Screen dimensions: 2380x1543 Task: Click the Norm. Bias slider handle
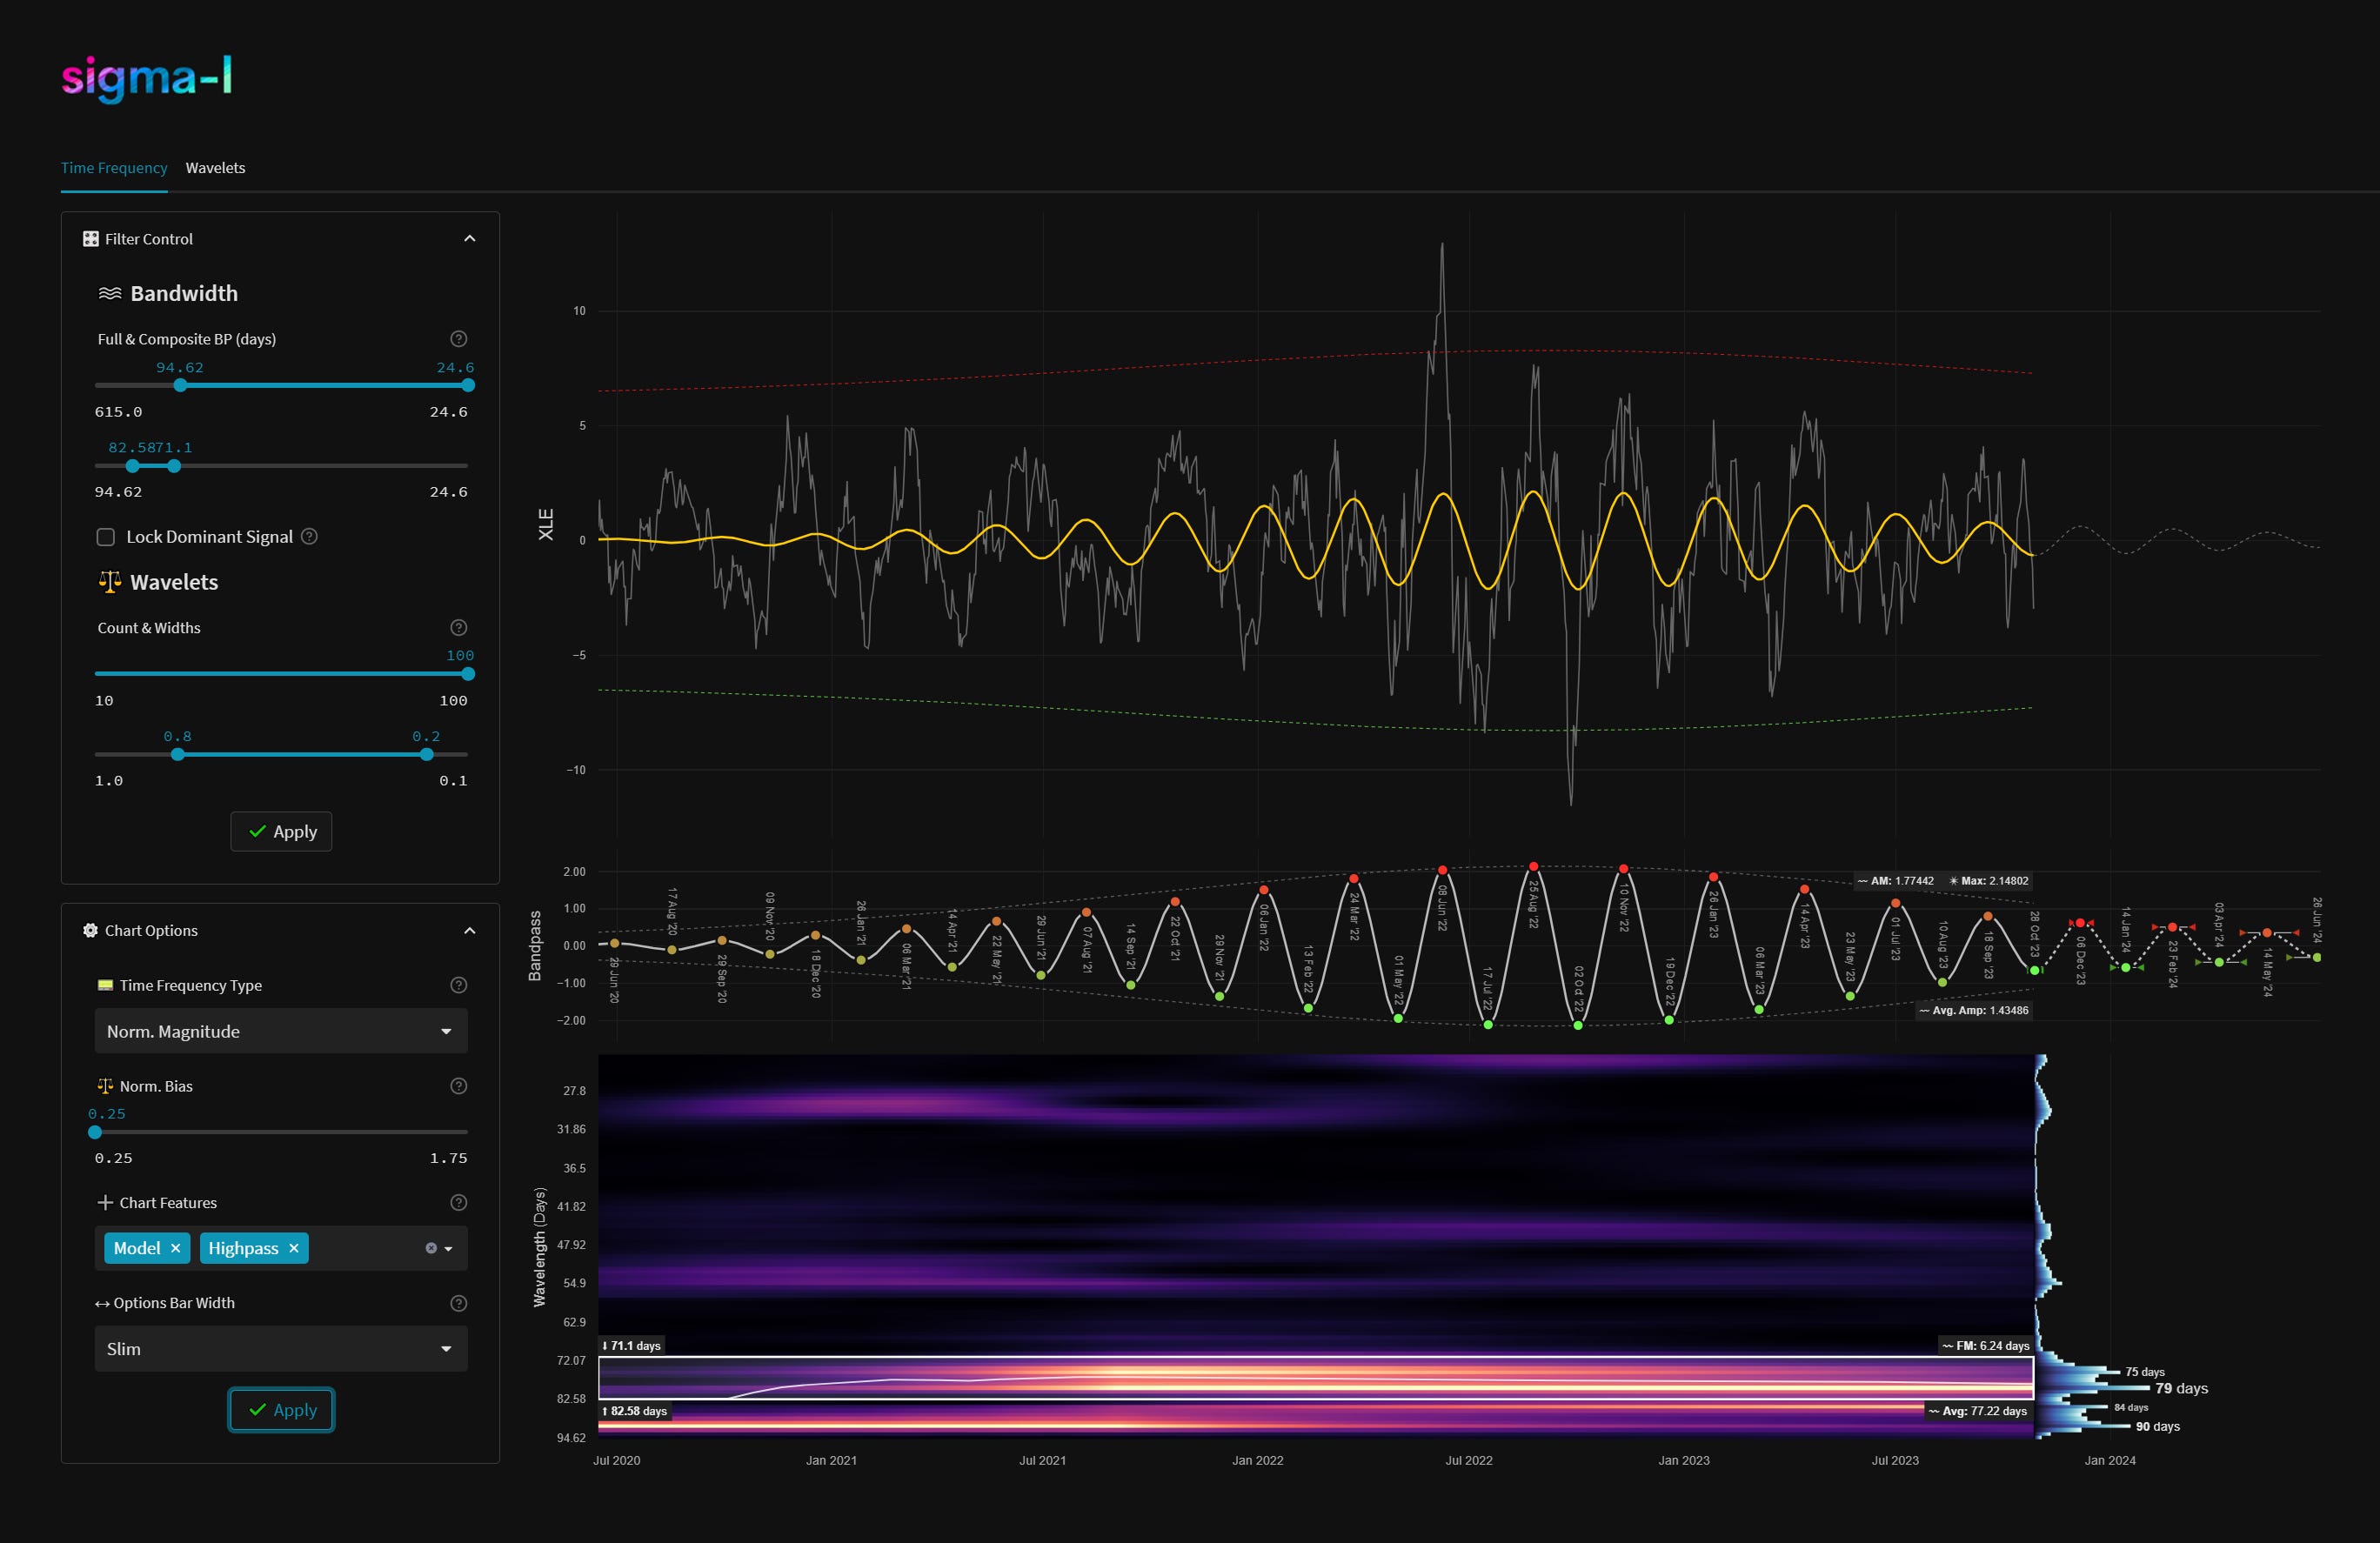[95, 1132]
